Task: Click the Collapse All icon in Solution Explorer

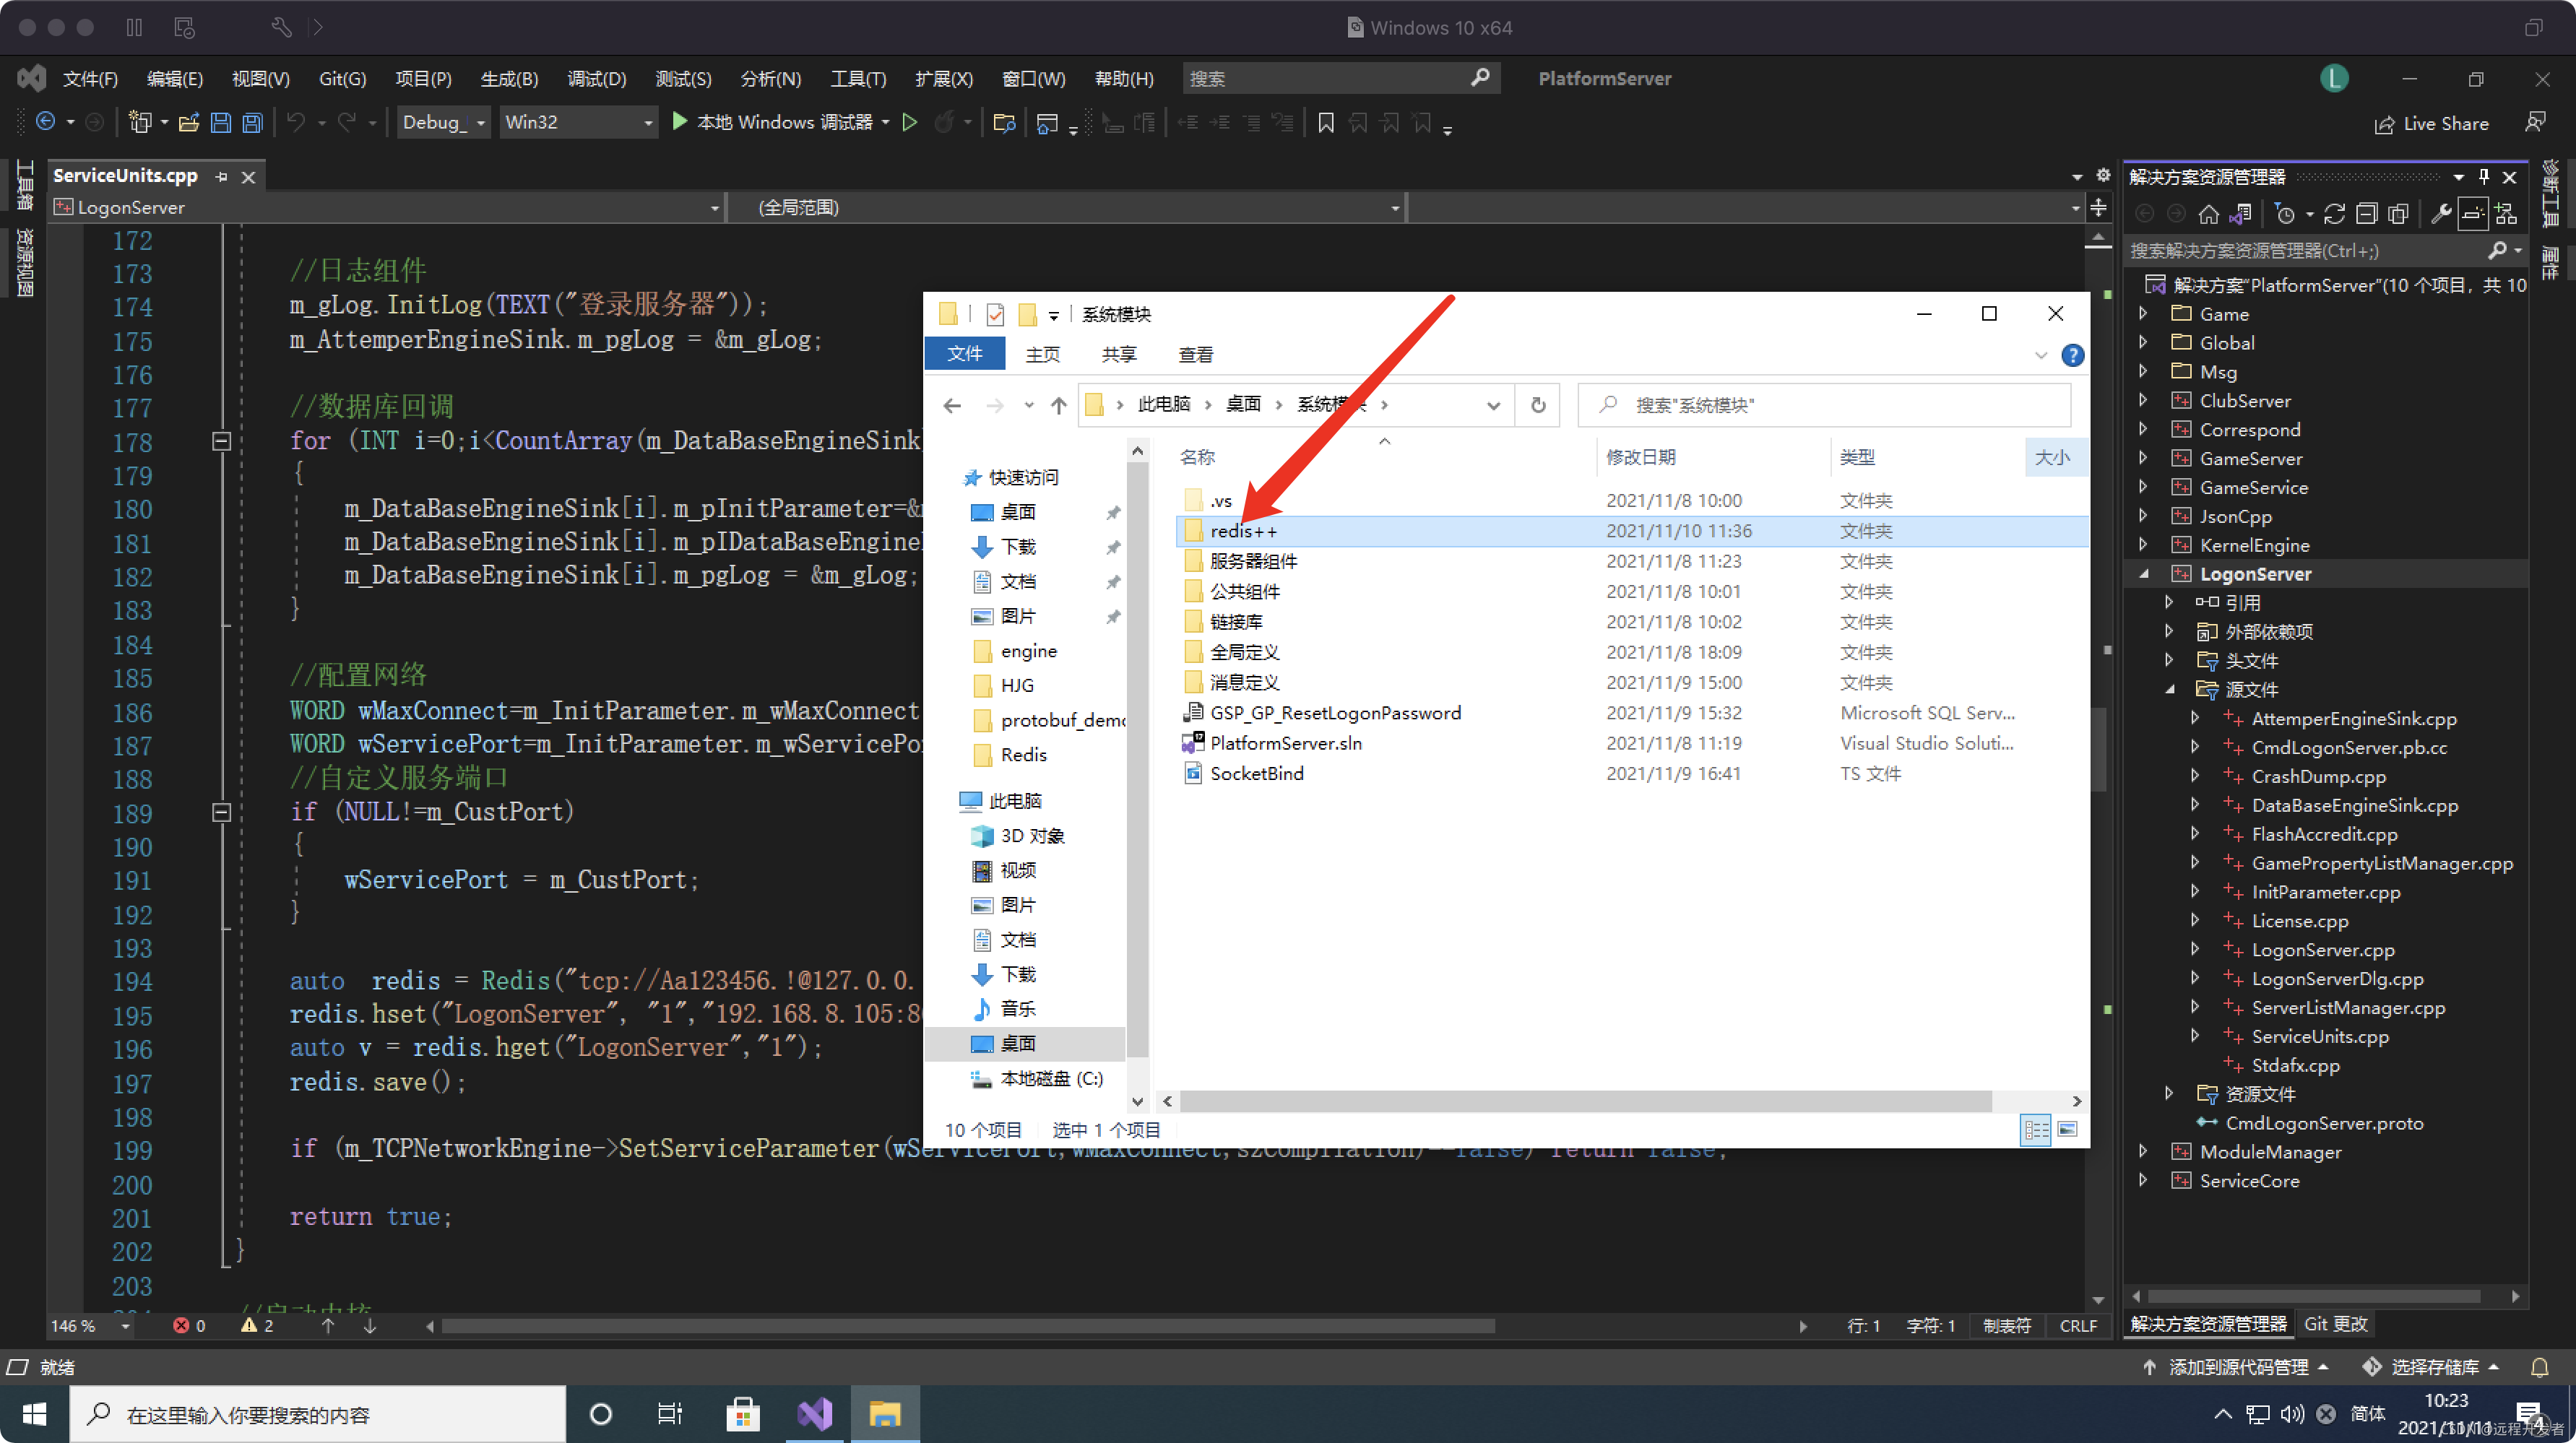Action: [x=2366, y=214]
